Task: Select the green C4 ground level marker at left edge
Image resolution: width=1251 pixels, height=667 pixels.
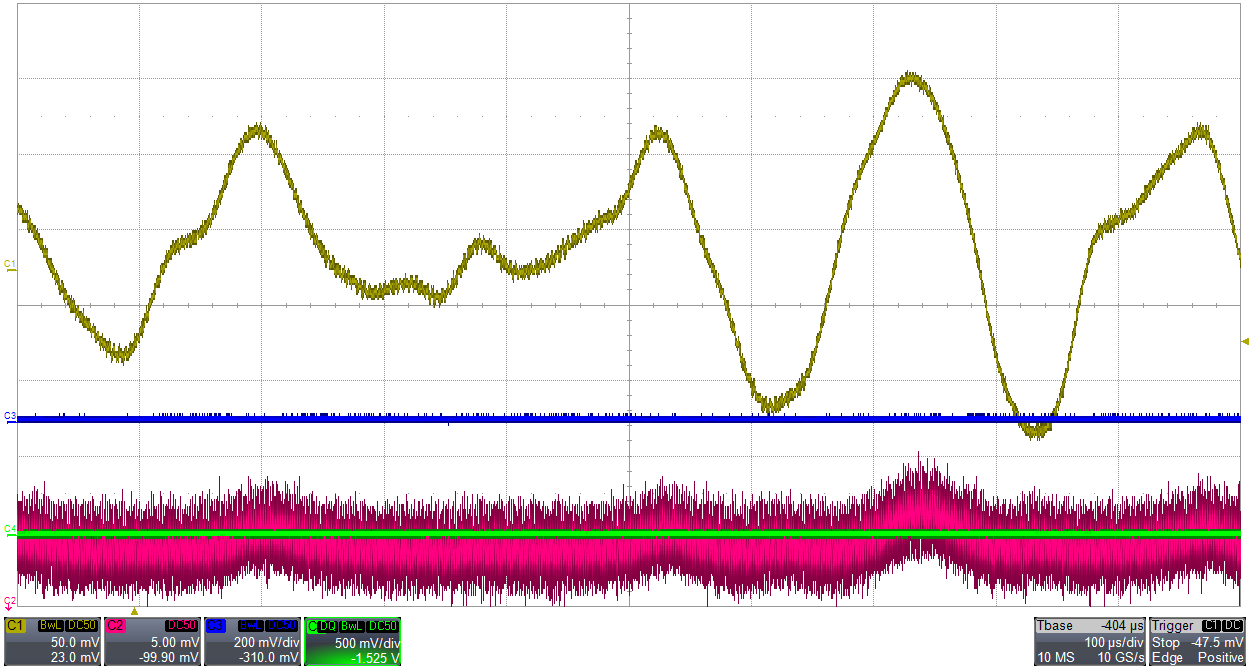Action: click(x=9, y=531)
